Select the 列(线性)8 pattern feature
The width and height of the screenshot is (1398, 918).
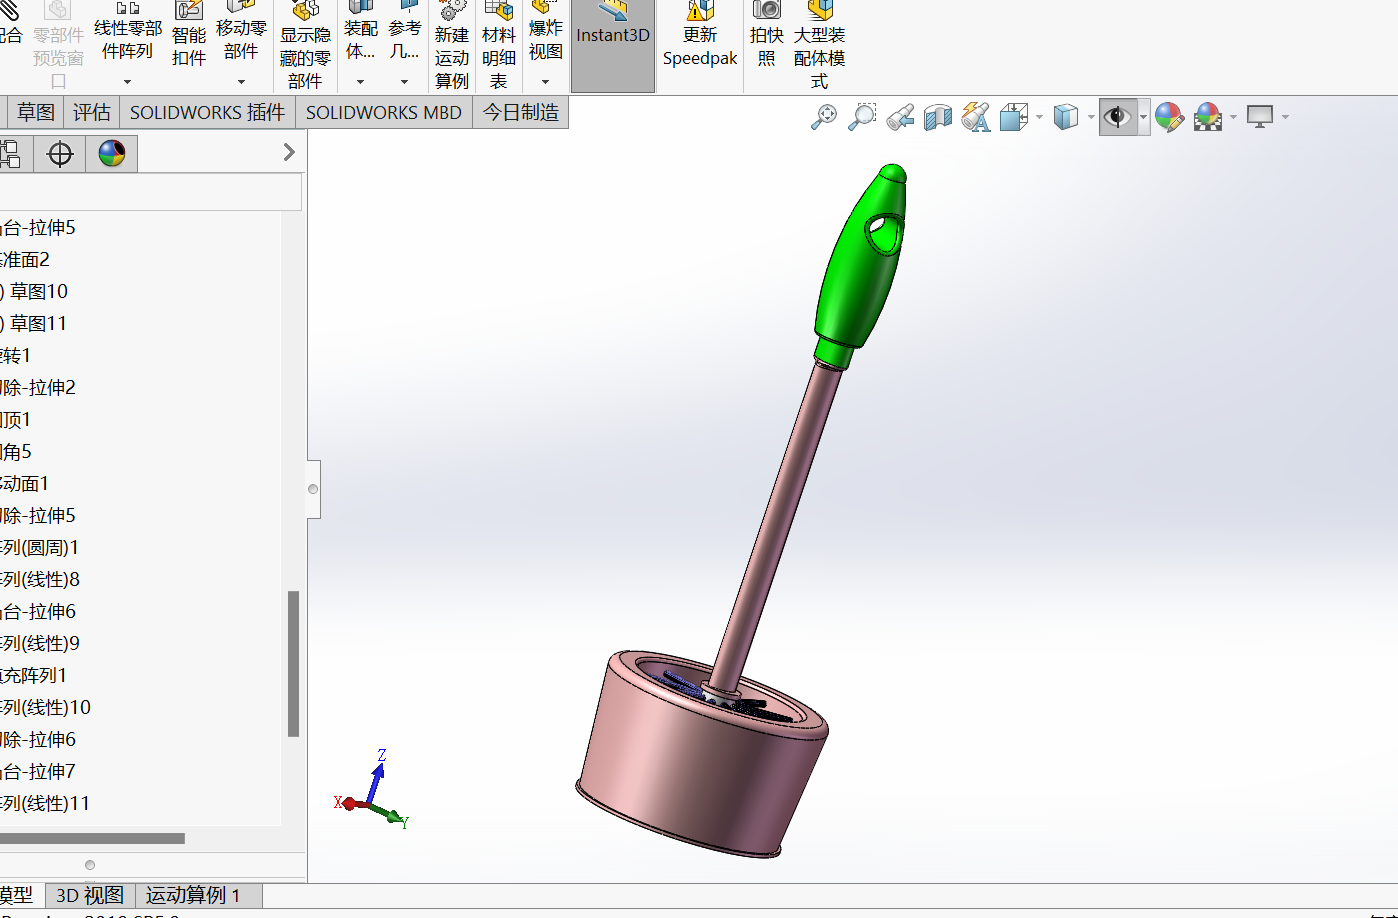click(40, 579)
